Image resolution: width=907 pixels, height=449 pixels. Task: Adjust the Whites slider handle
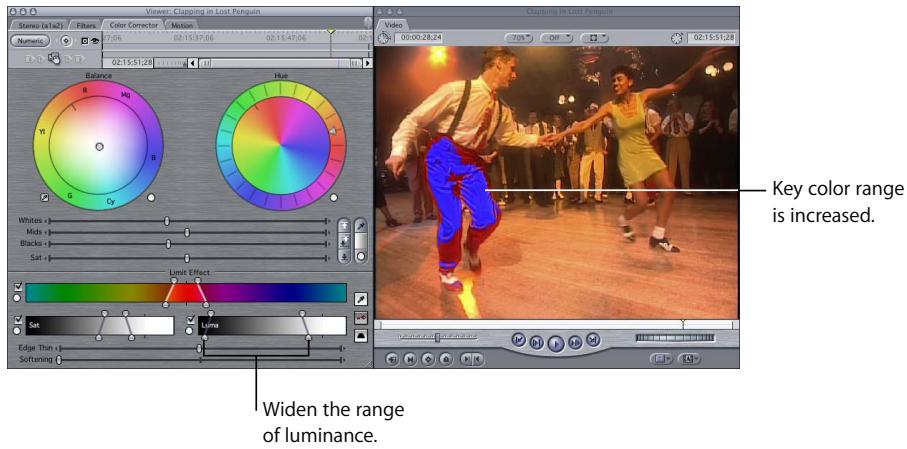click(167, 220)
